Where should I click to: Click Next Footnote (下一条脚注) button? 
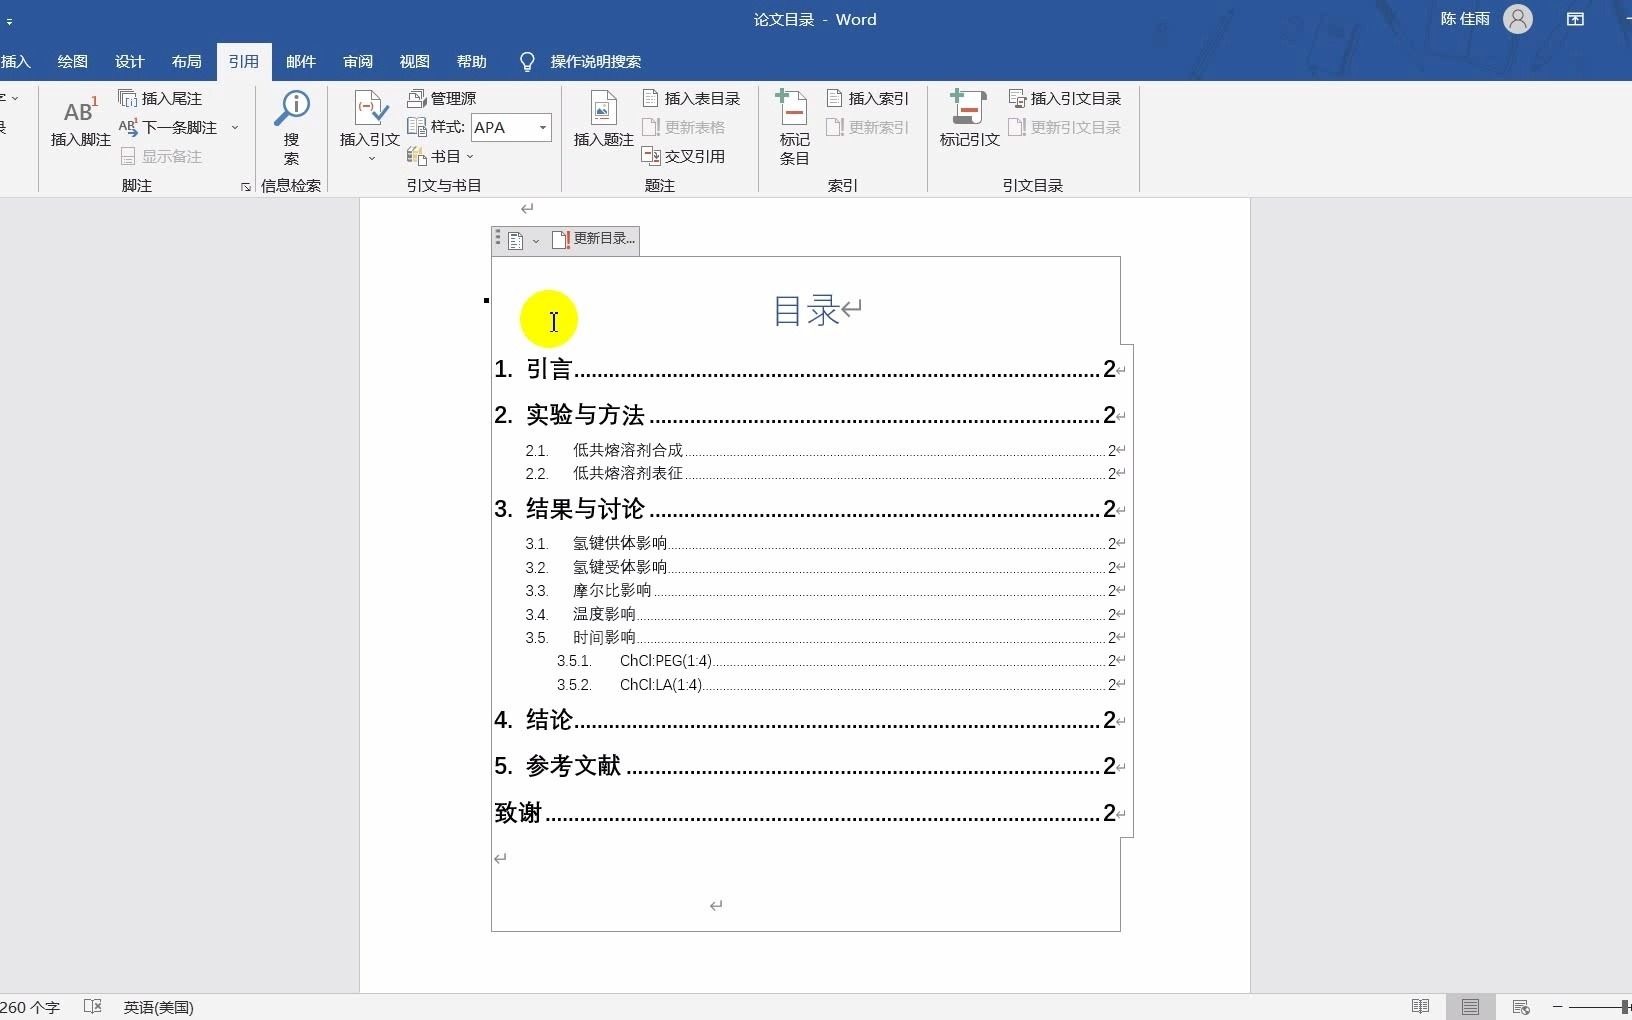(168, 127)
